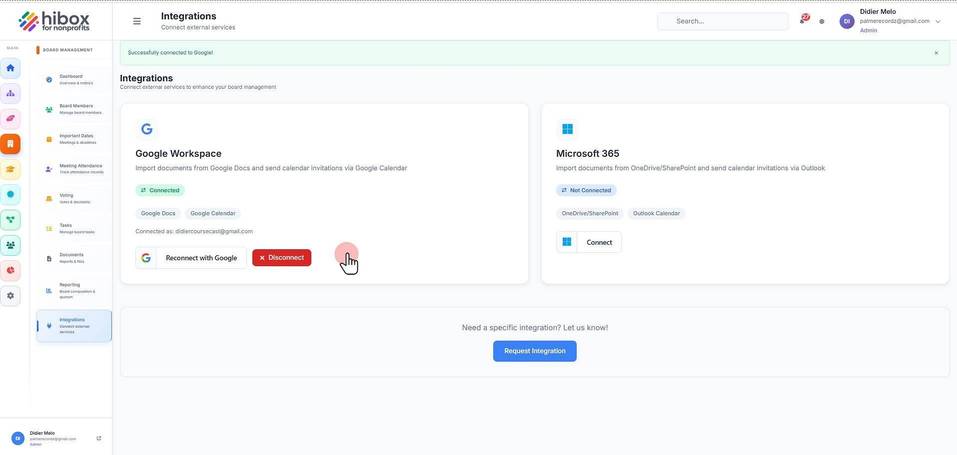Image resolution: width=957 pixels, height=455 pixels.
Task: Open the teal circle module icon
Action: (10, 194)
